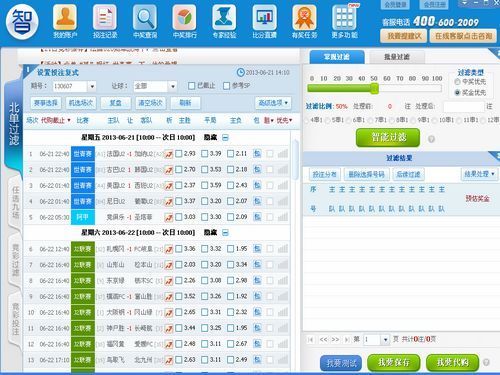Image resolution: width=500 pixels, height=375 pixels.
Task: Check home win 2.93 box in row 1
Action: coord(179,154)
